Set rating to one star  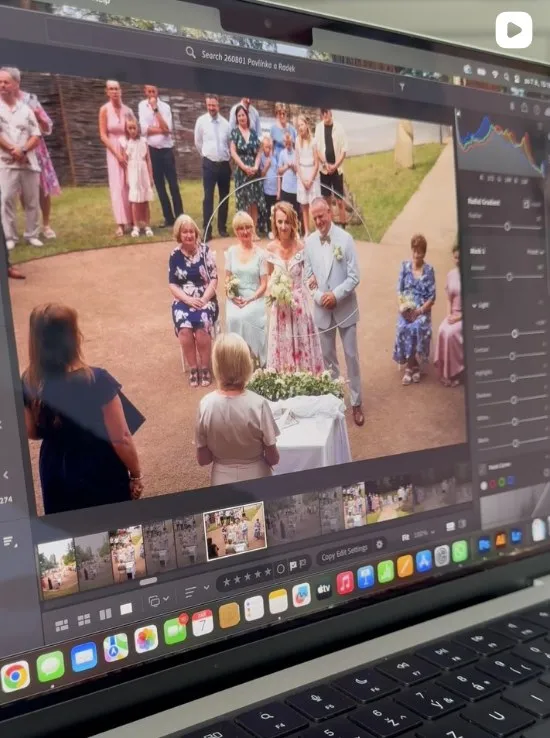point(227,582)
